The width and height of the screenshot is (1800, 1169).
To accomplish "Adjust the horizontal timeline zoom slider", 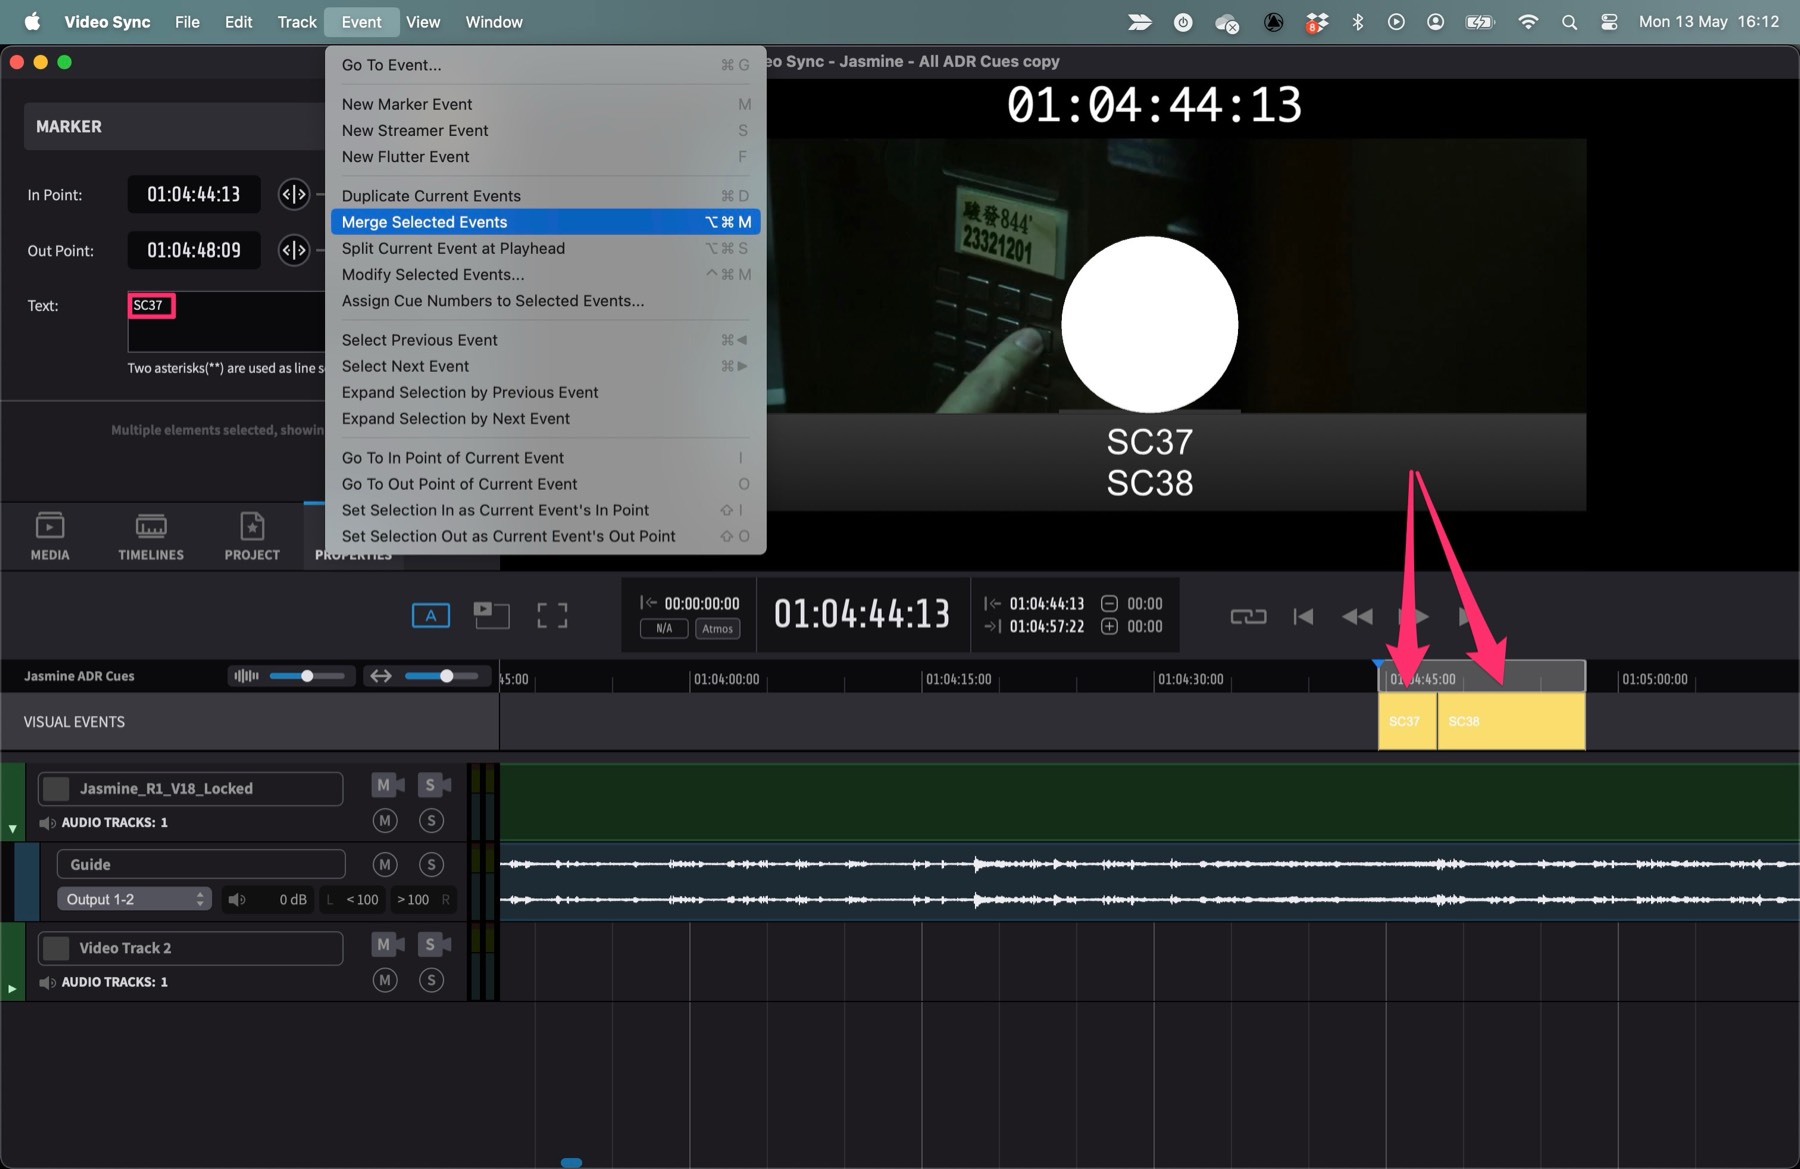I will 446,676.
